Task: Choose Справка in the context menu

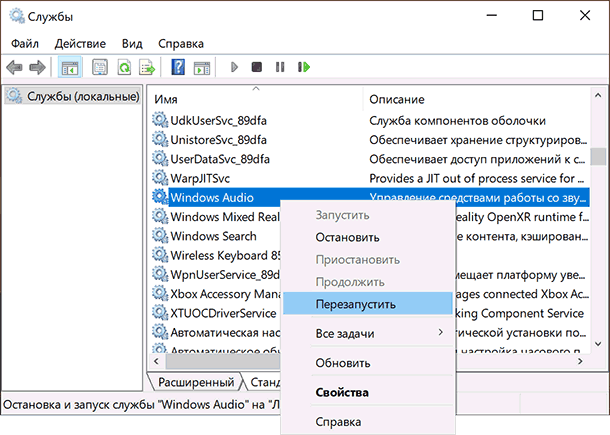Action: pos(367,422)
